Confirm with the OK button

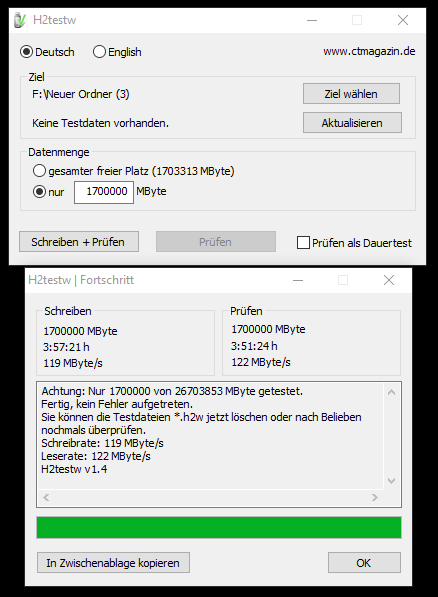click(364, 563)
